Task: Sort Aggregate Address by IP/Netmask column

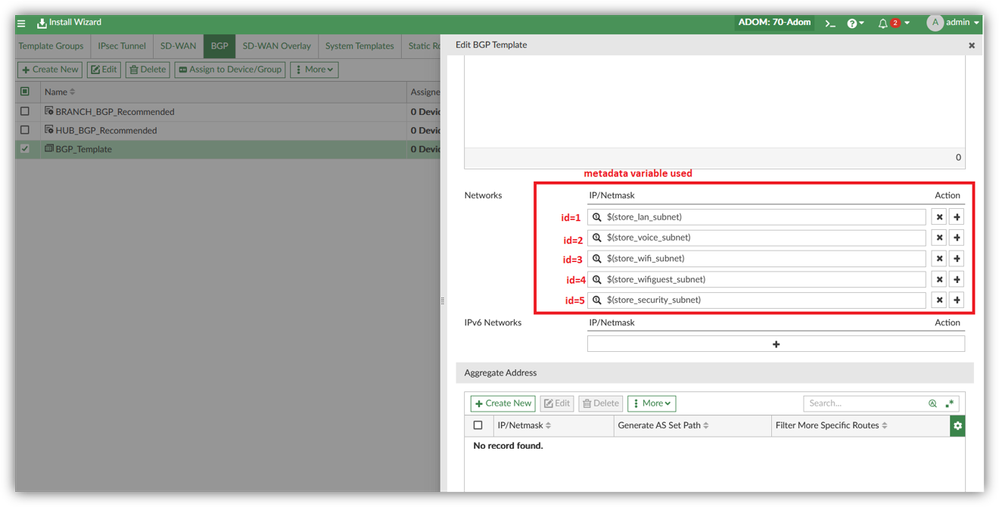Action: click(524, 425)
